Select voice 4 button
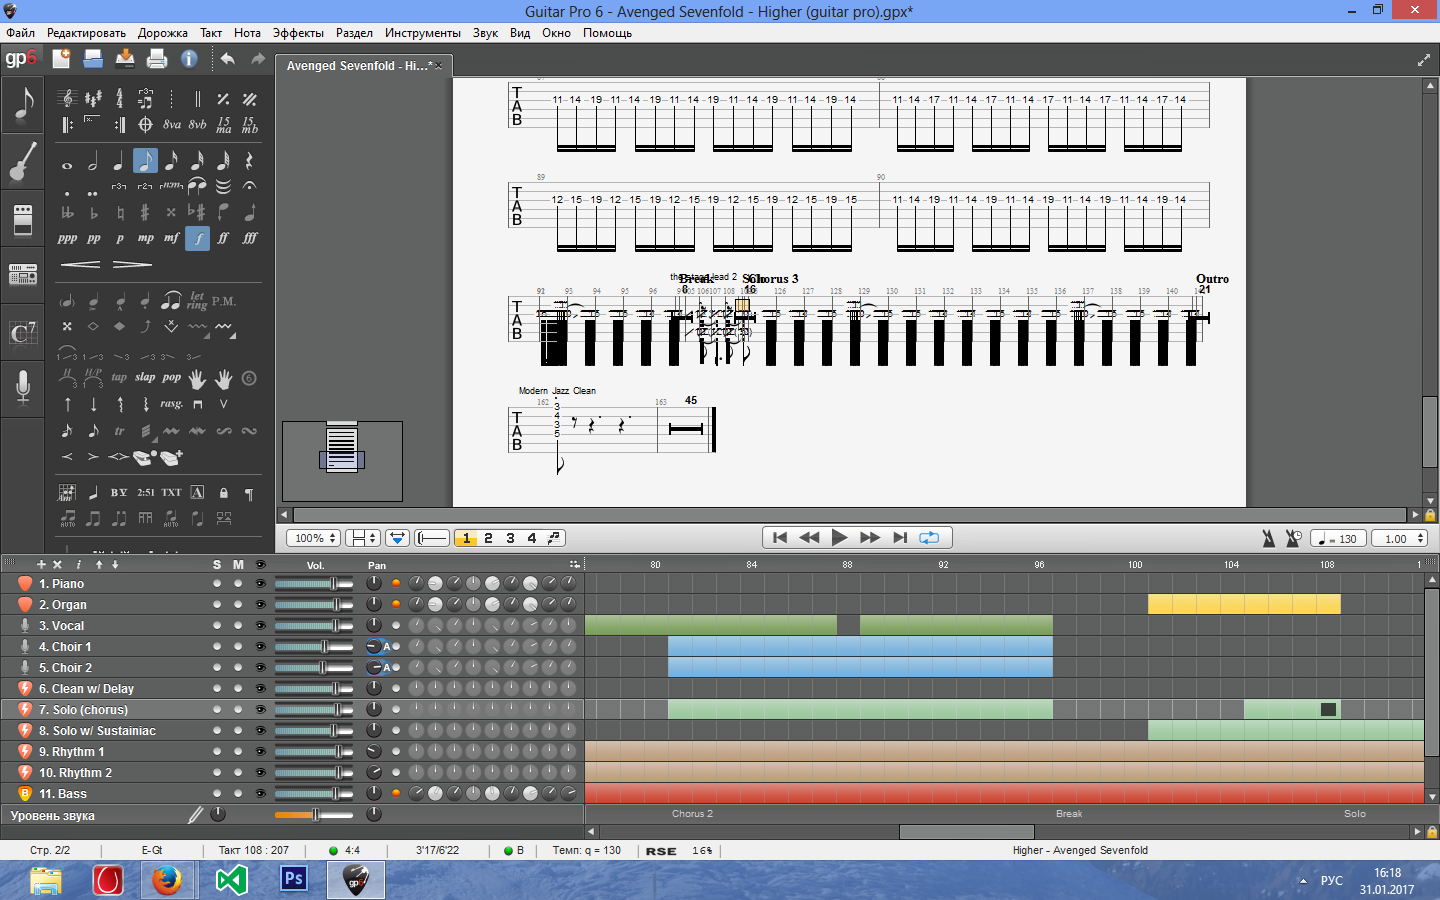 (532, 538)
